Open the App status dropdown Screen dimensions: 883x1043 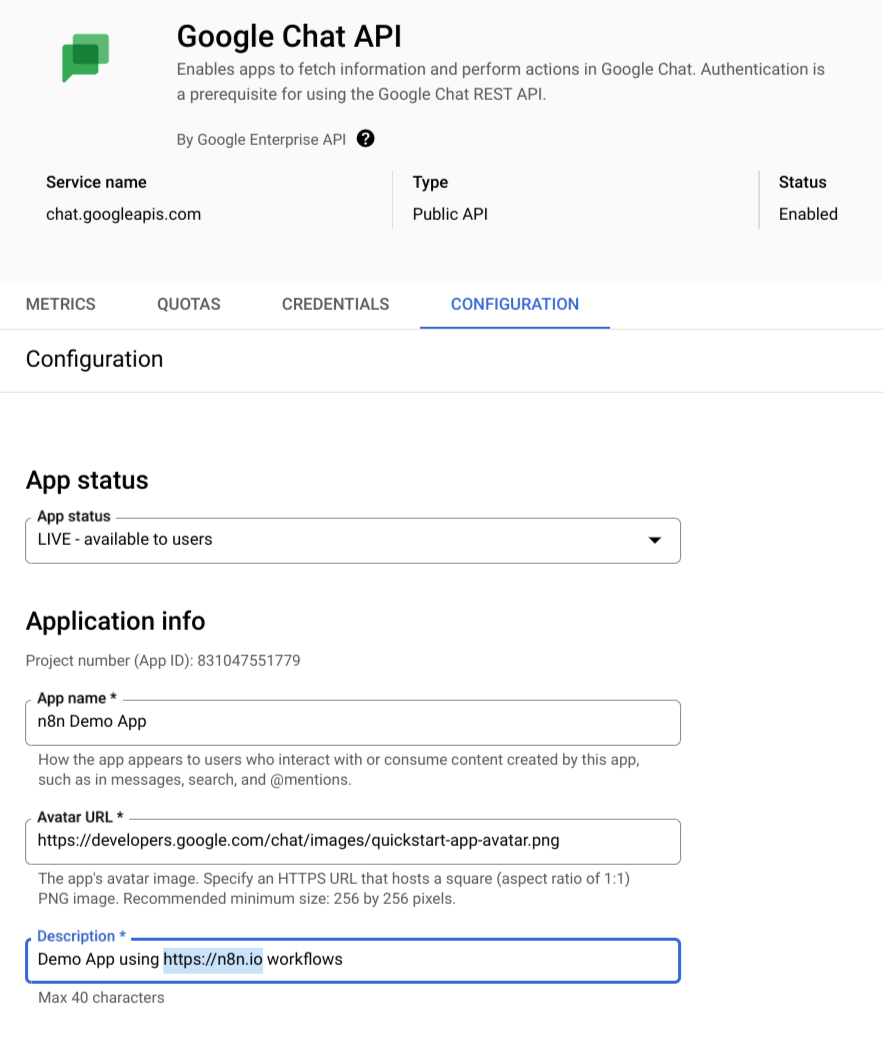[352, 539]
